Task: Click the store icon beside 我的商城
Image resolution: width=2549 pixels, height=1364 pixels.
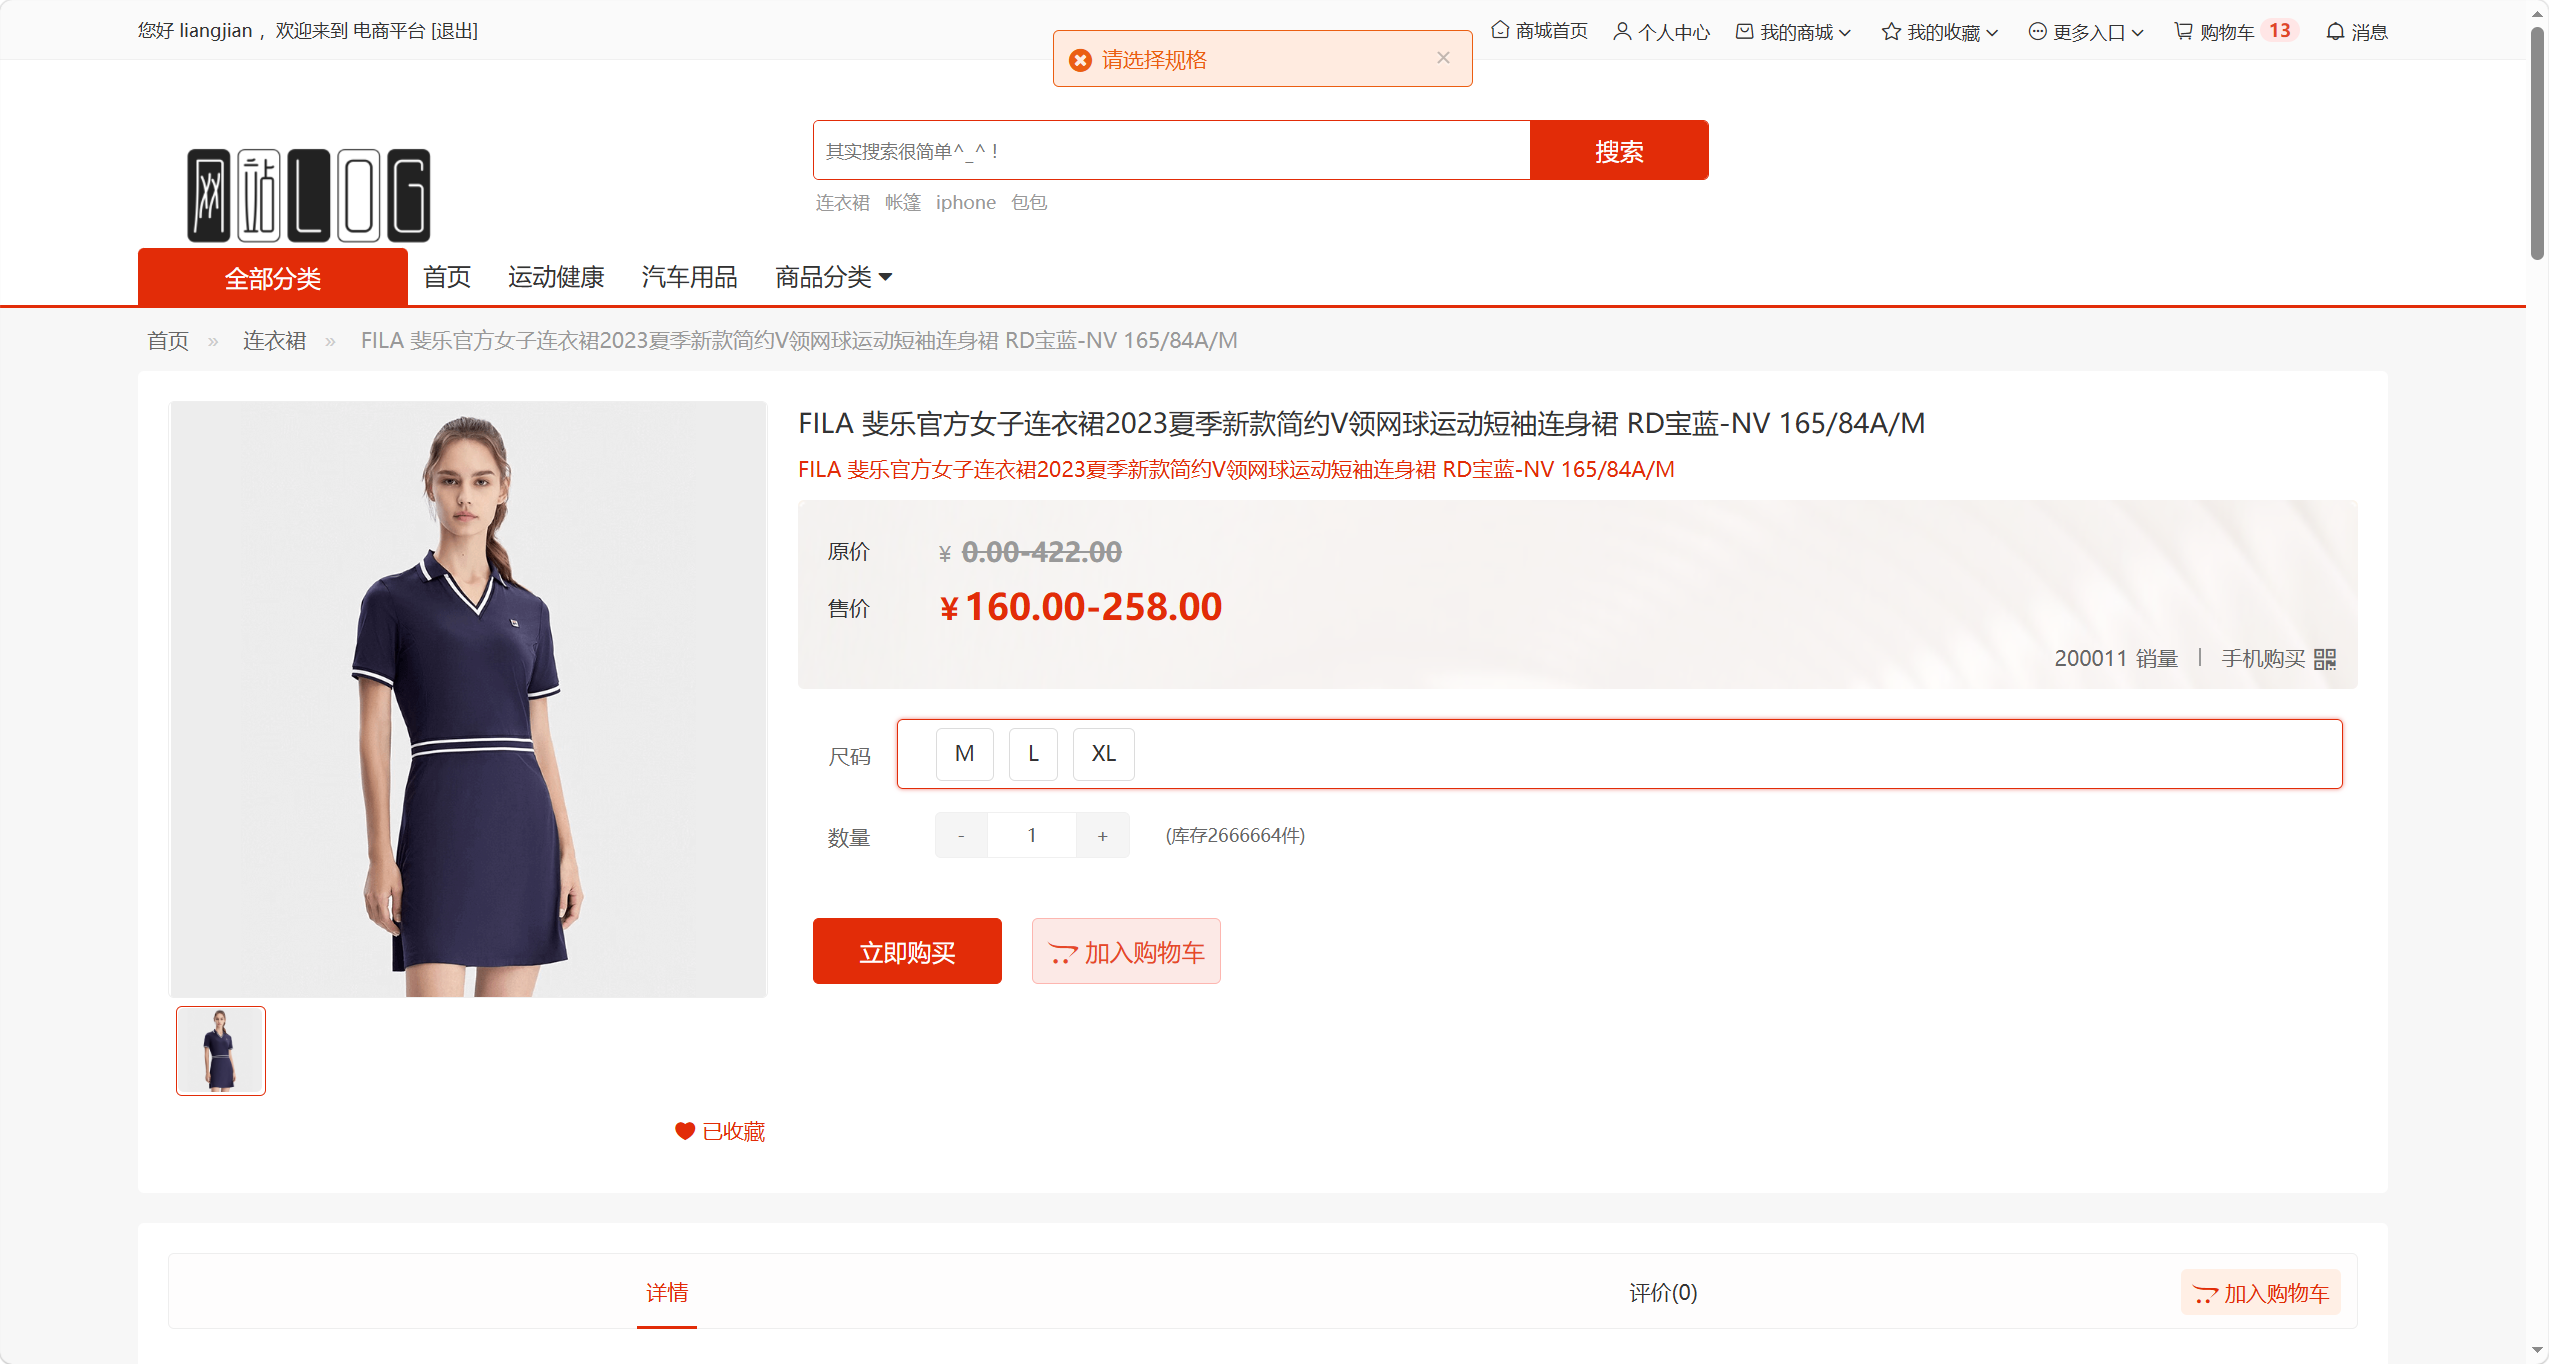Action: pos(1744,32)
